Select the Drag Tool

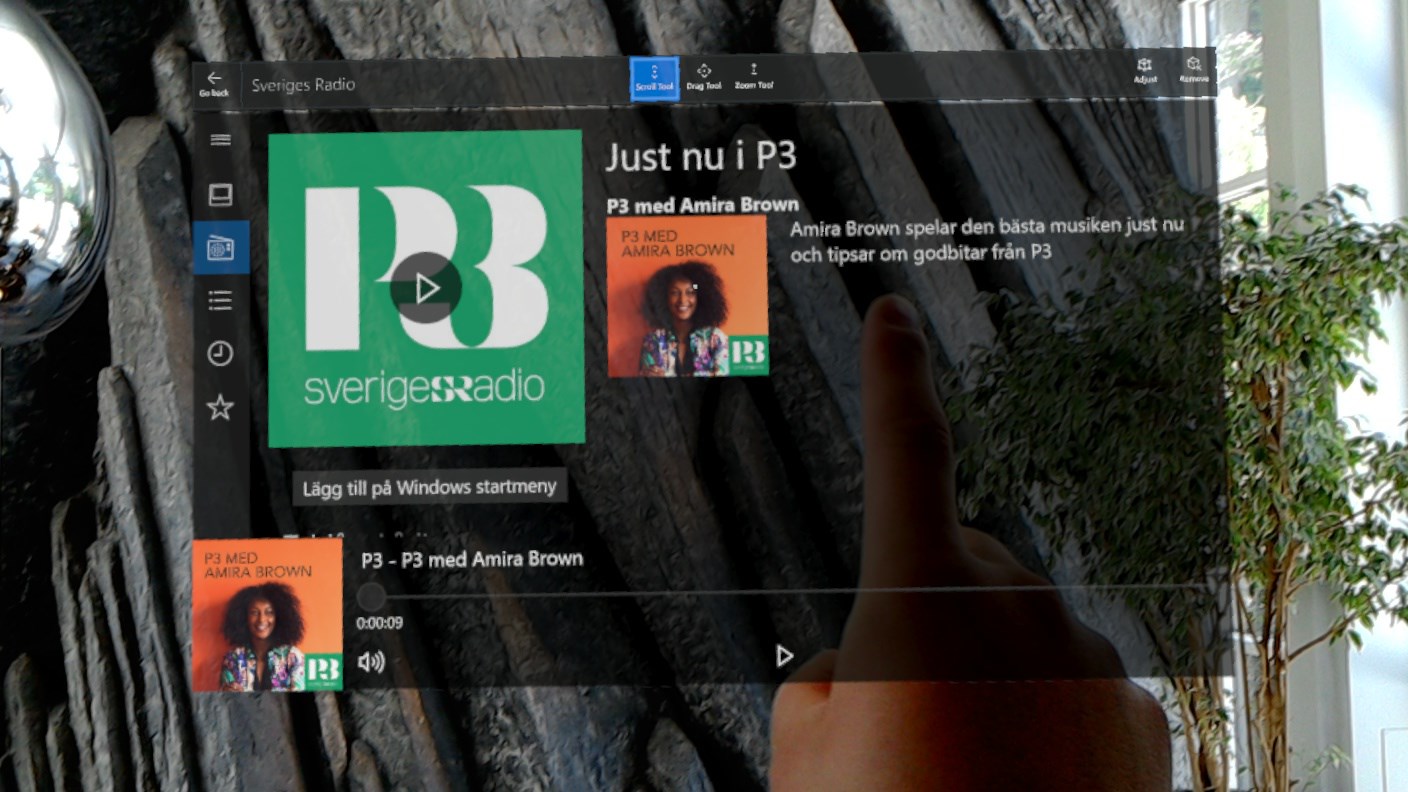point(703,78)
